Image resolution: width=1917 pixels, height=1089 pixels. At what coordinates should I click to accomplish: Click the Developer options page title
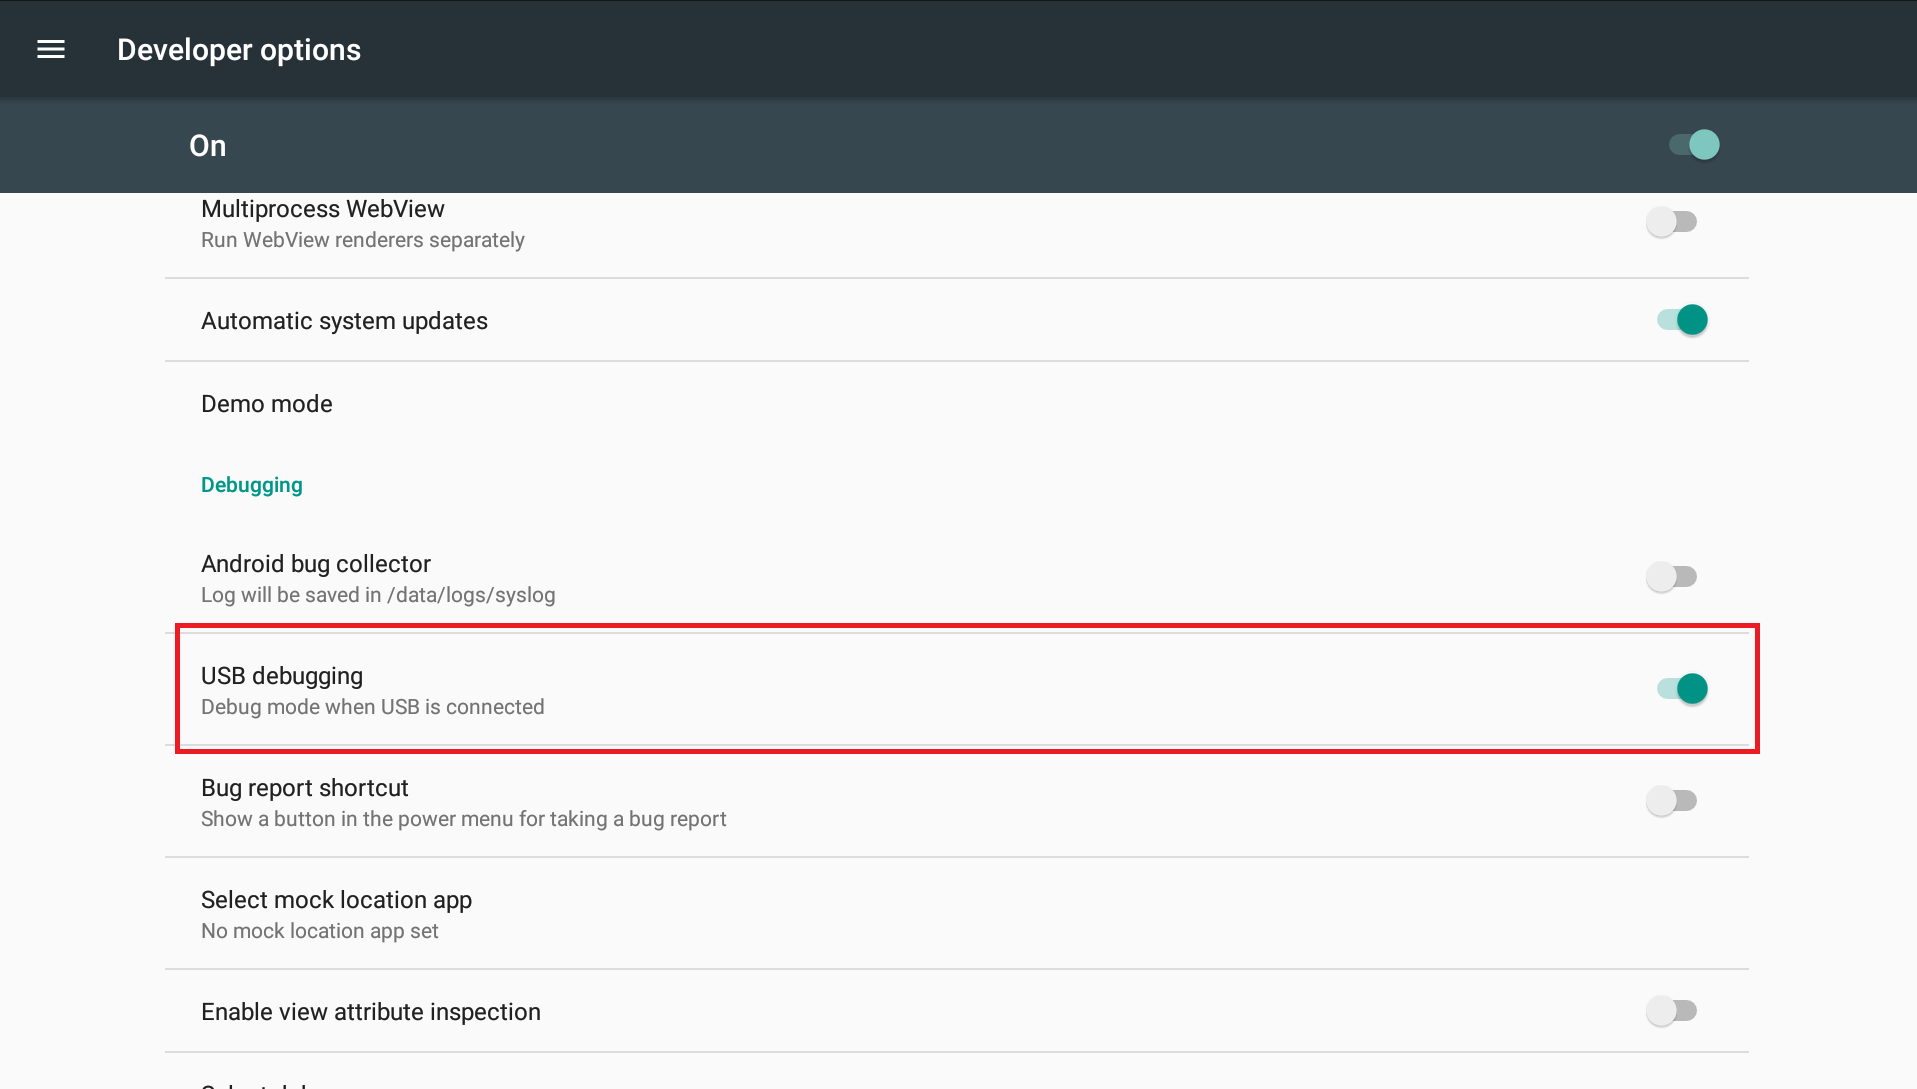pyautogui.click(x=239, y=50)
